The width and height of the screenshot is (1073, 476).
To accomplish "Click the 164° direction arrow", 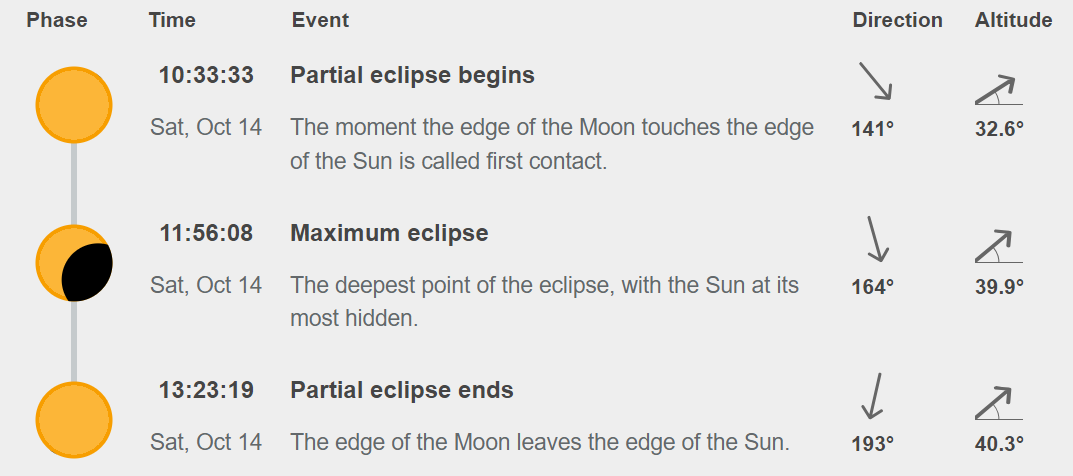I will click(x=878, y=239).
